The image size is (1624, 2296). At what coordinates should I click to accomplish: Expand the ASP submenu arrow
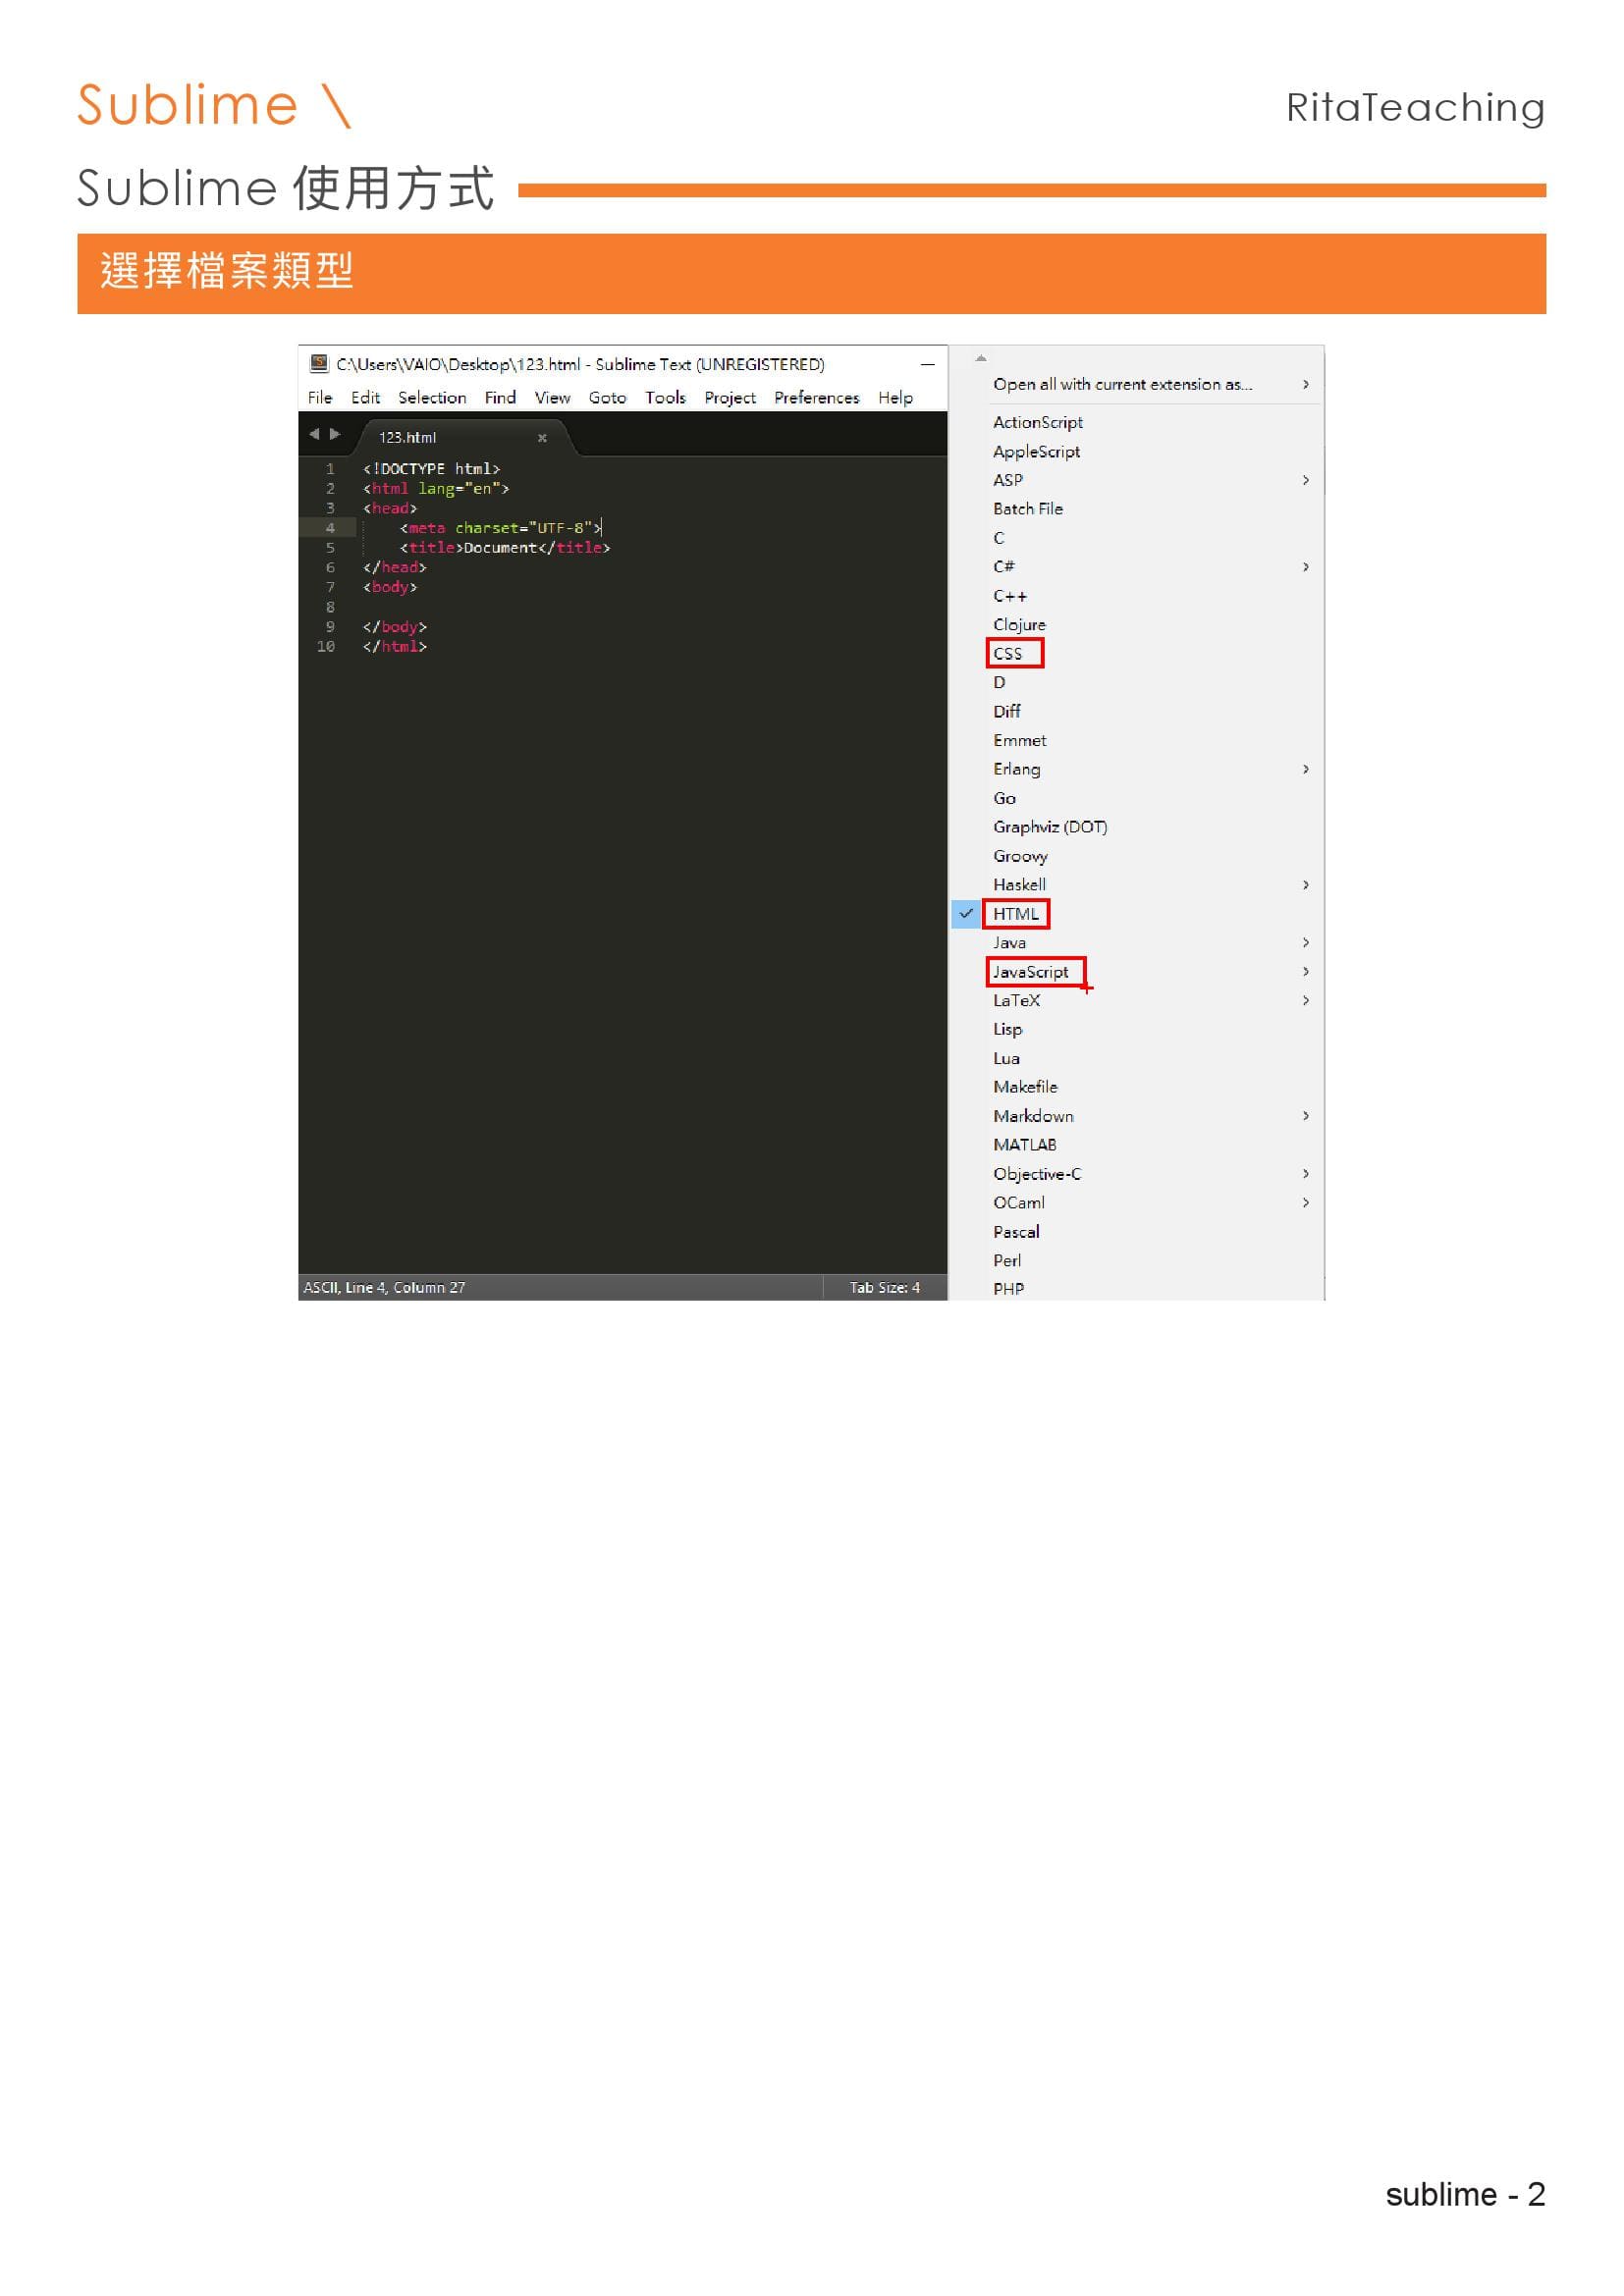pos(1305,480)
